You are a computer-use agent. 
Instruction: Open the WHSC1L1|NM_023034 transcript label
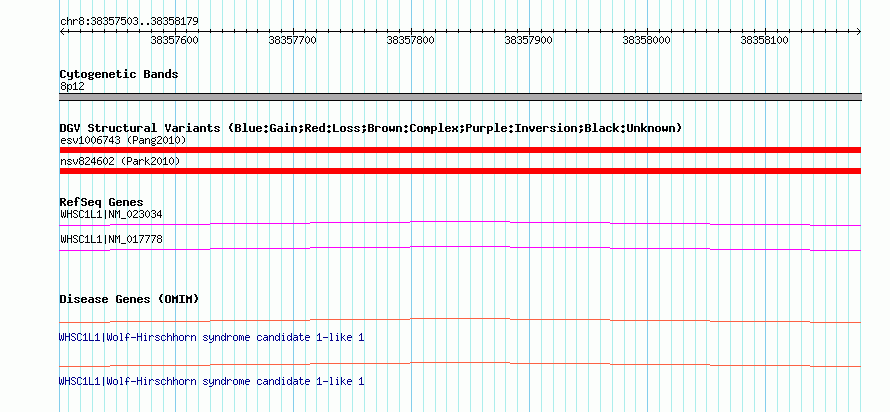coord(111,215)
